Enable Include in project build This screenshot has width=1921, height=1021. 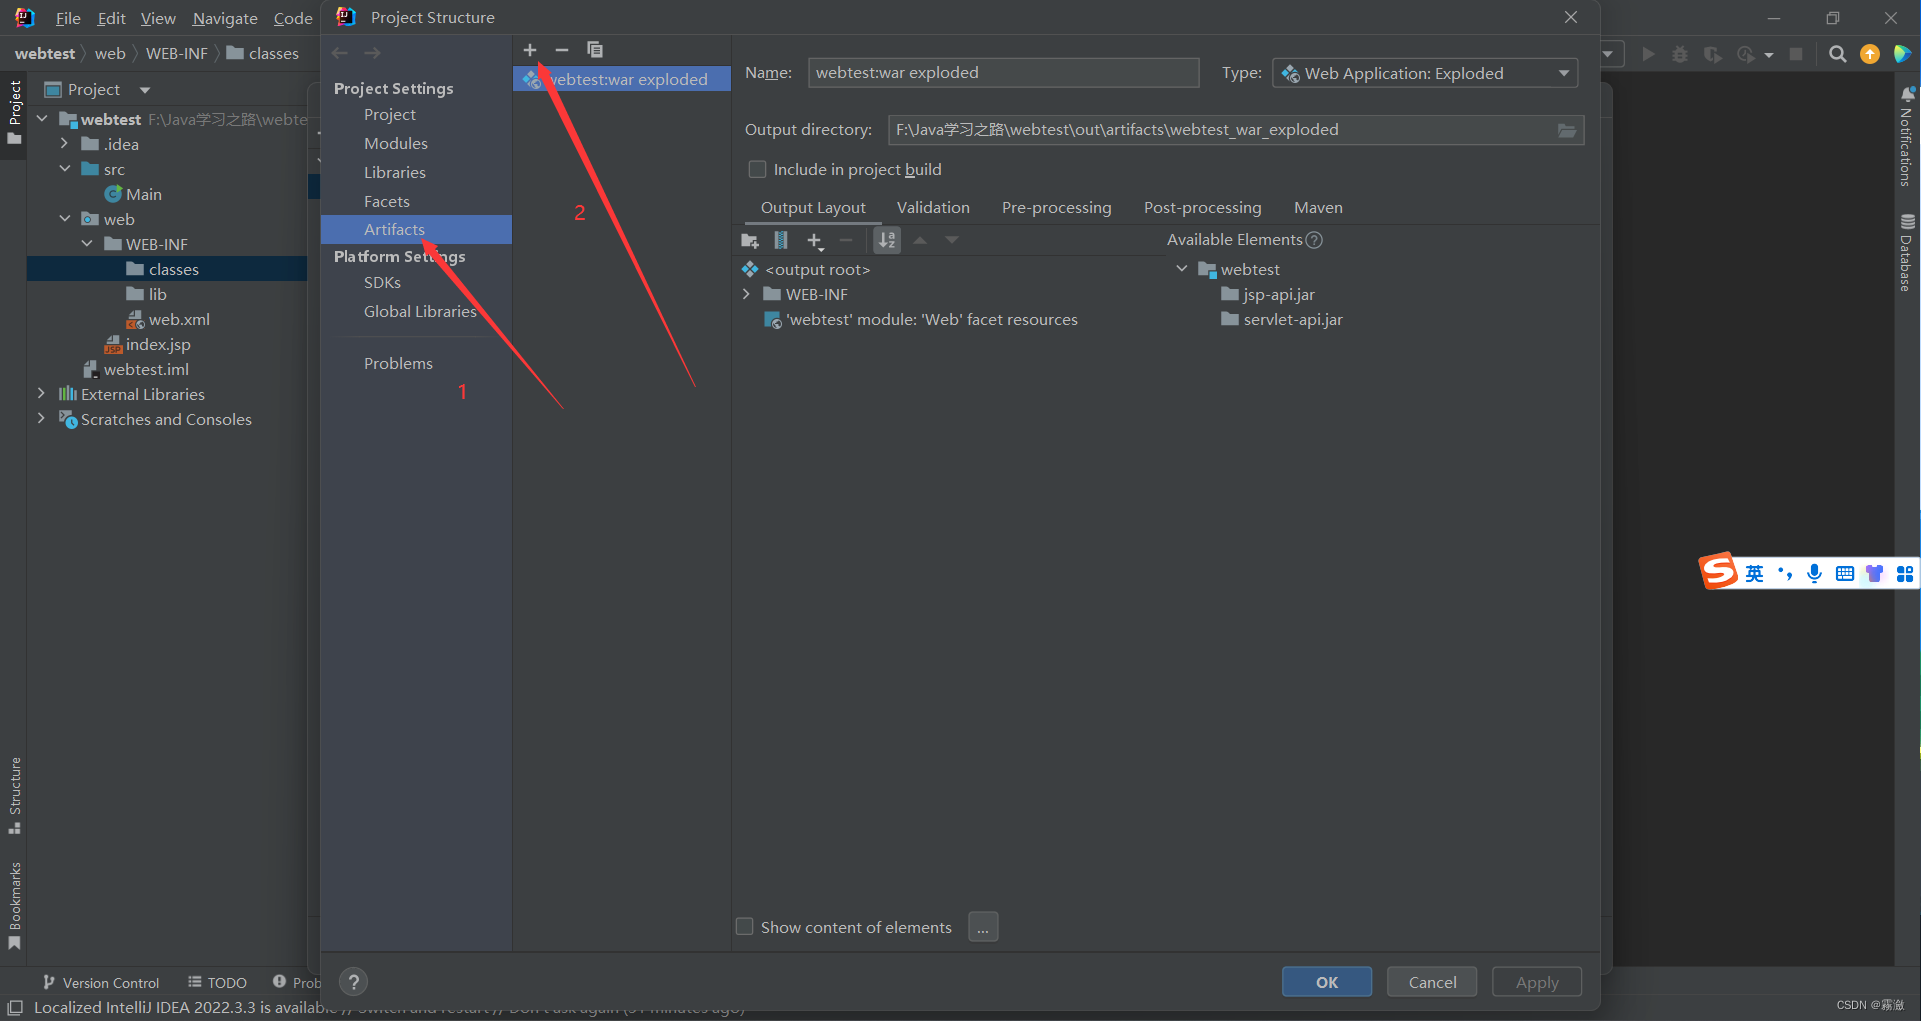pyautogui.click(x=758, y=170)
